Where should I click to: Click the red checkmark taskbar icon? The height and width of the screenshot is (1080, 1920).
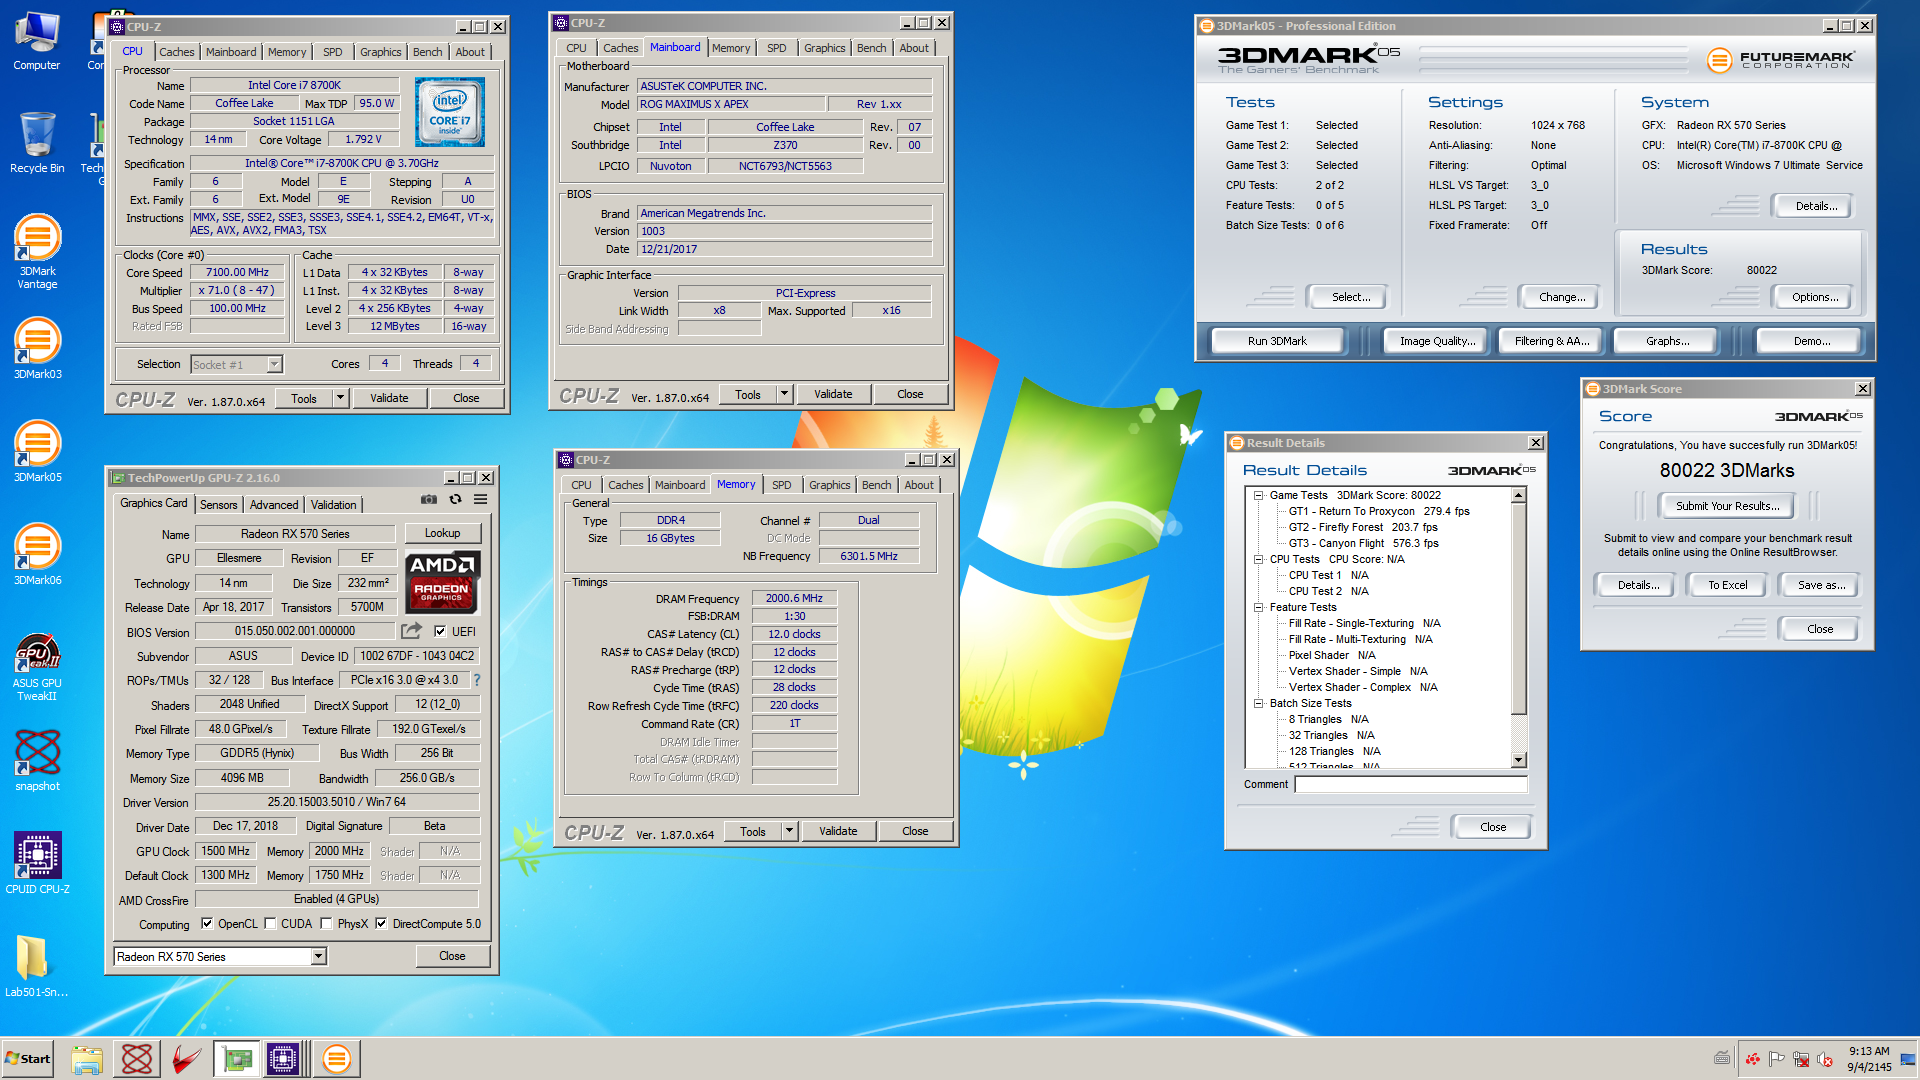(x=186, y=1059)
